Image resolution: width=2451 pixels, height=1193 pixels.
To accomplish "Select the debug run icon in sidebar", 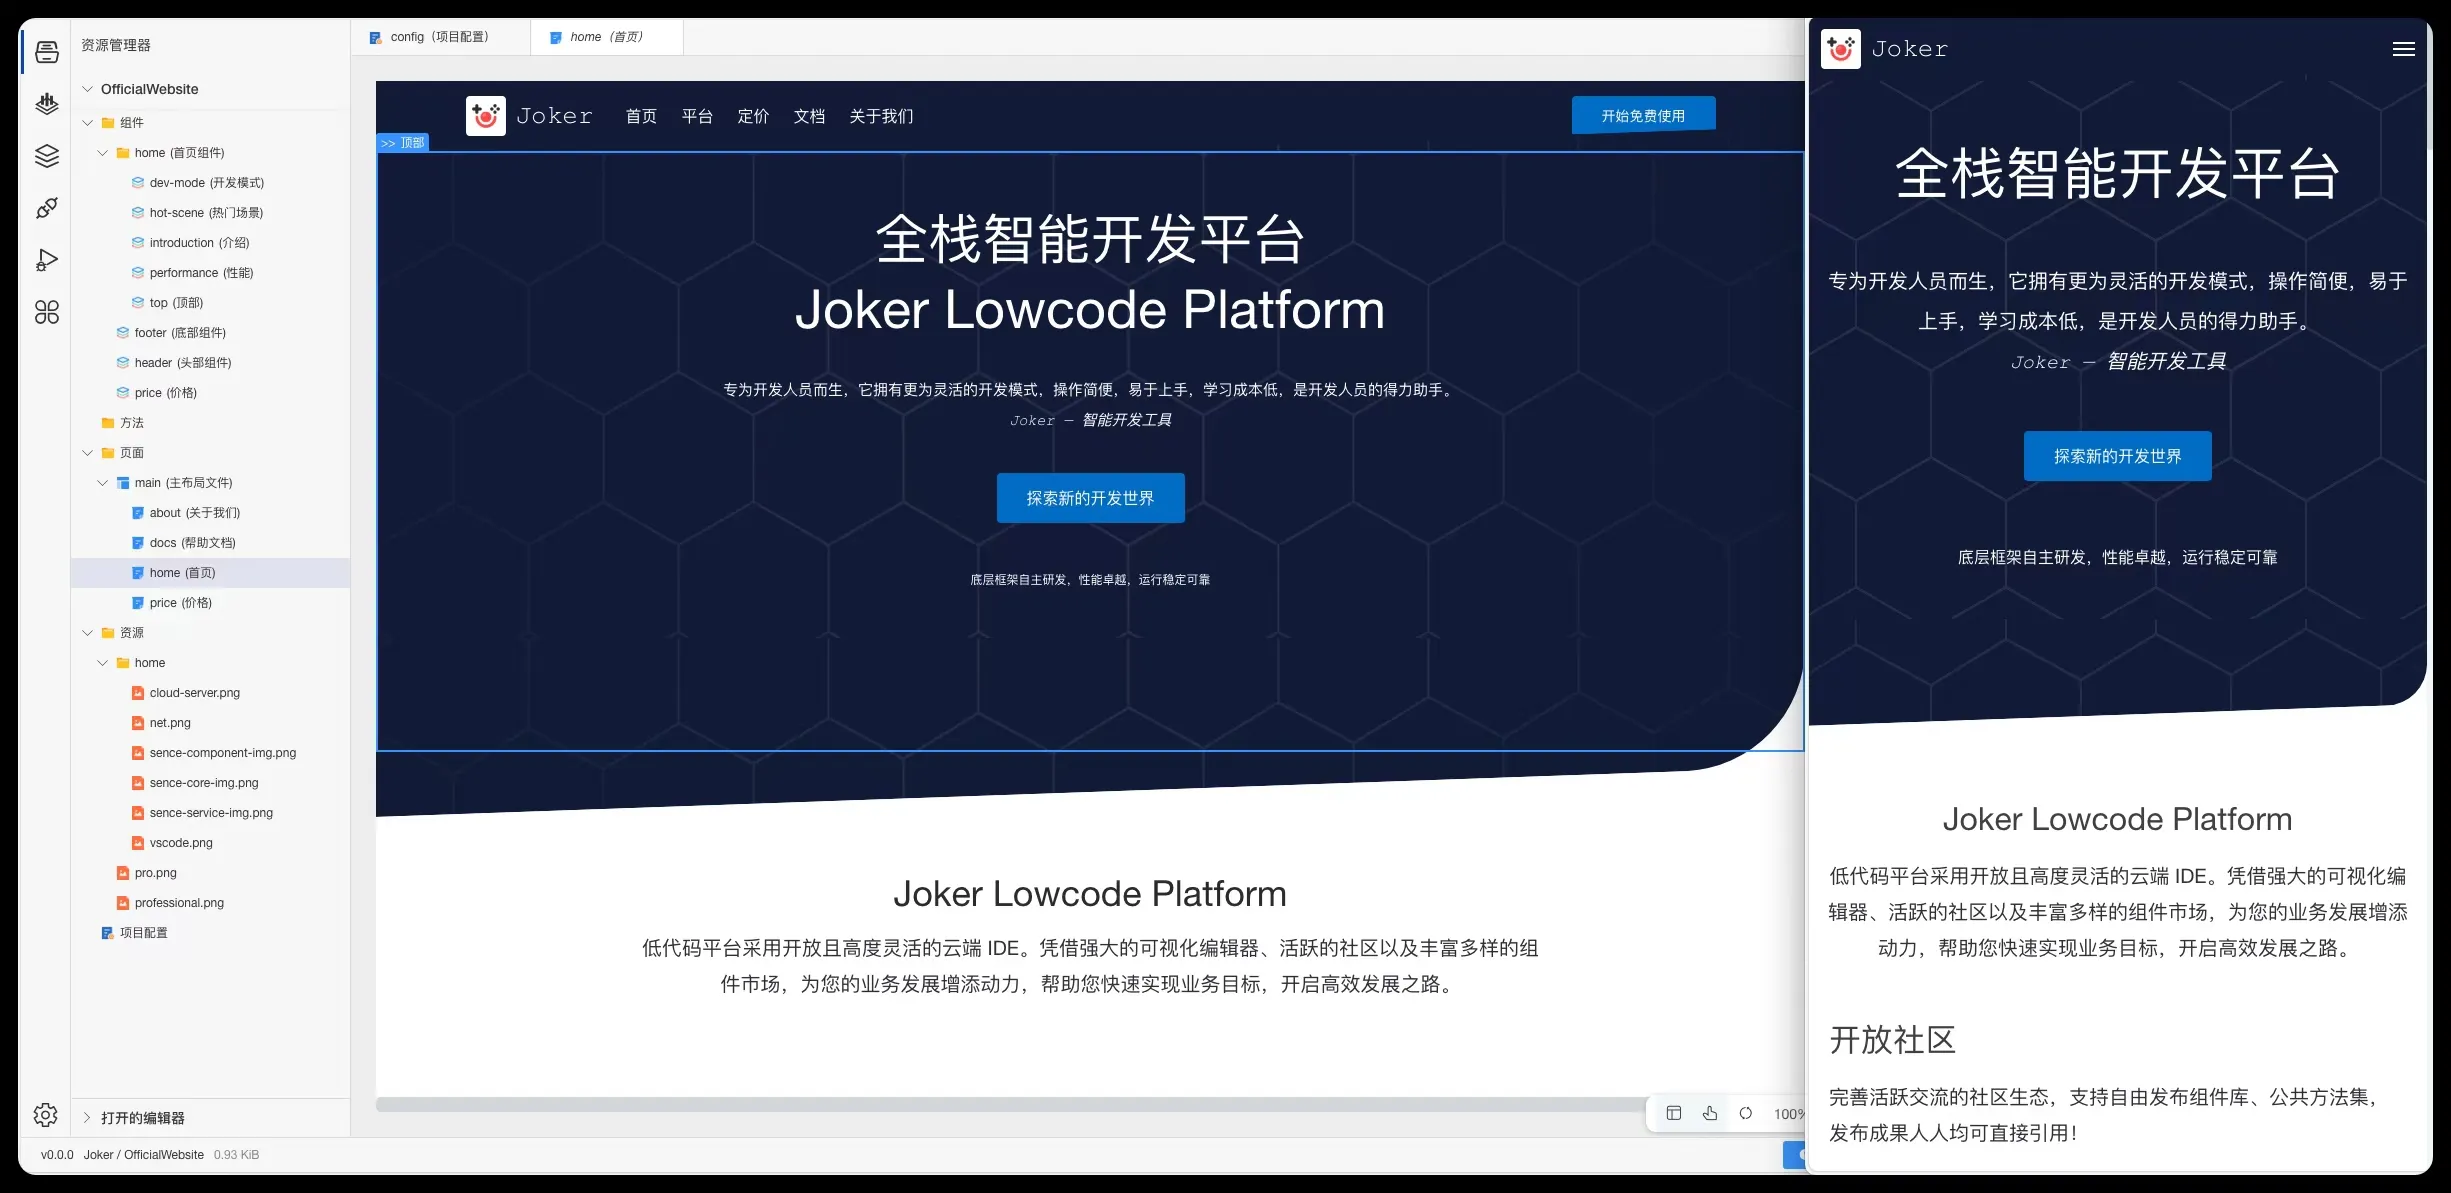I will [x=46, y=259].
